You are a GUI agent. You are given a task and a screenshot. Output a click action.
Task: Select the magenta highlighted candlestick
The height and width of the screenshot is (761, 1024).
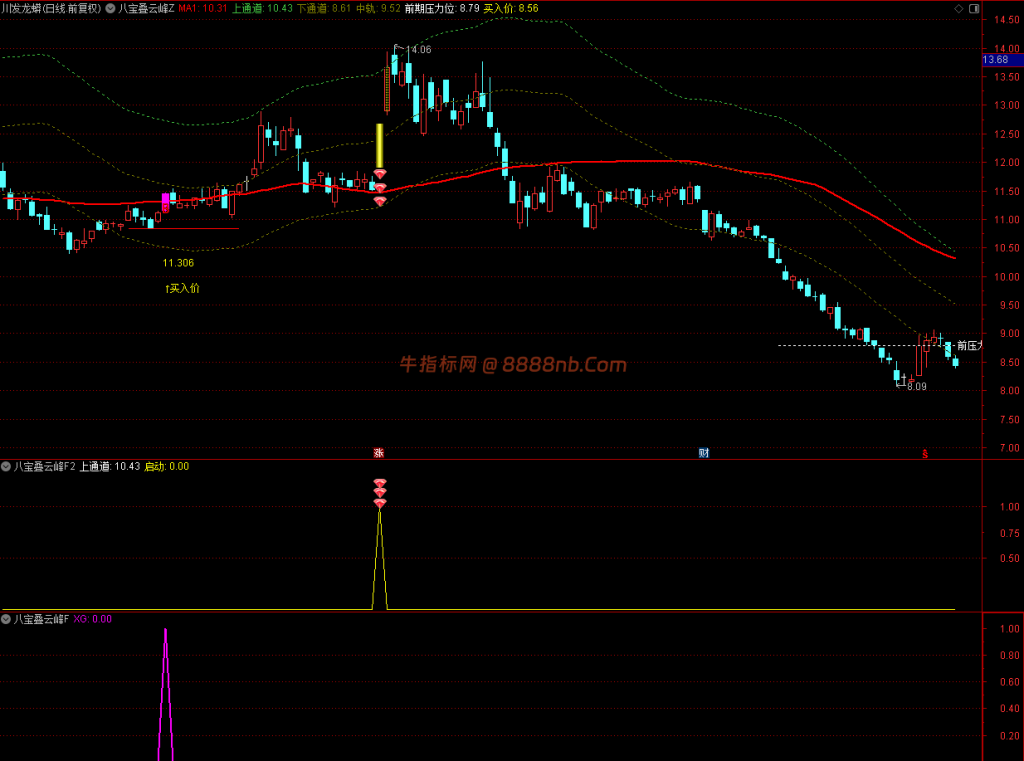coord(165,202)
